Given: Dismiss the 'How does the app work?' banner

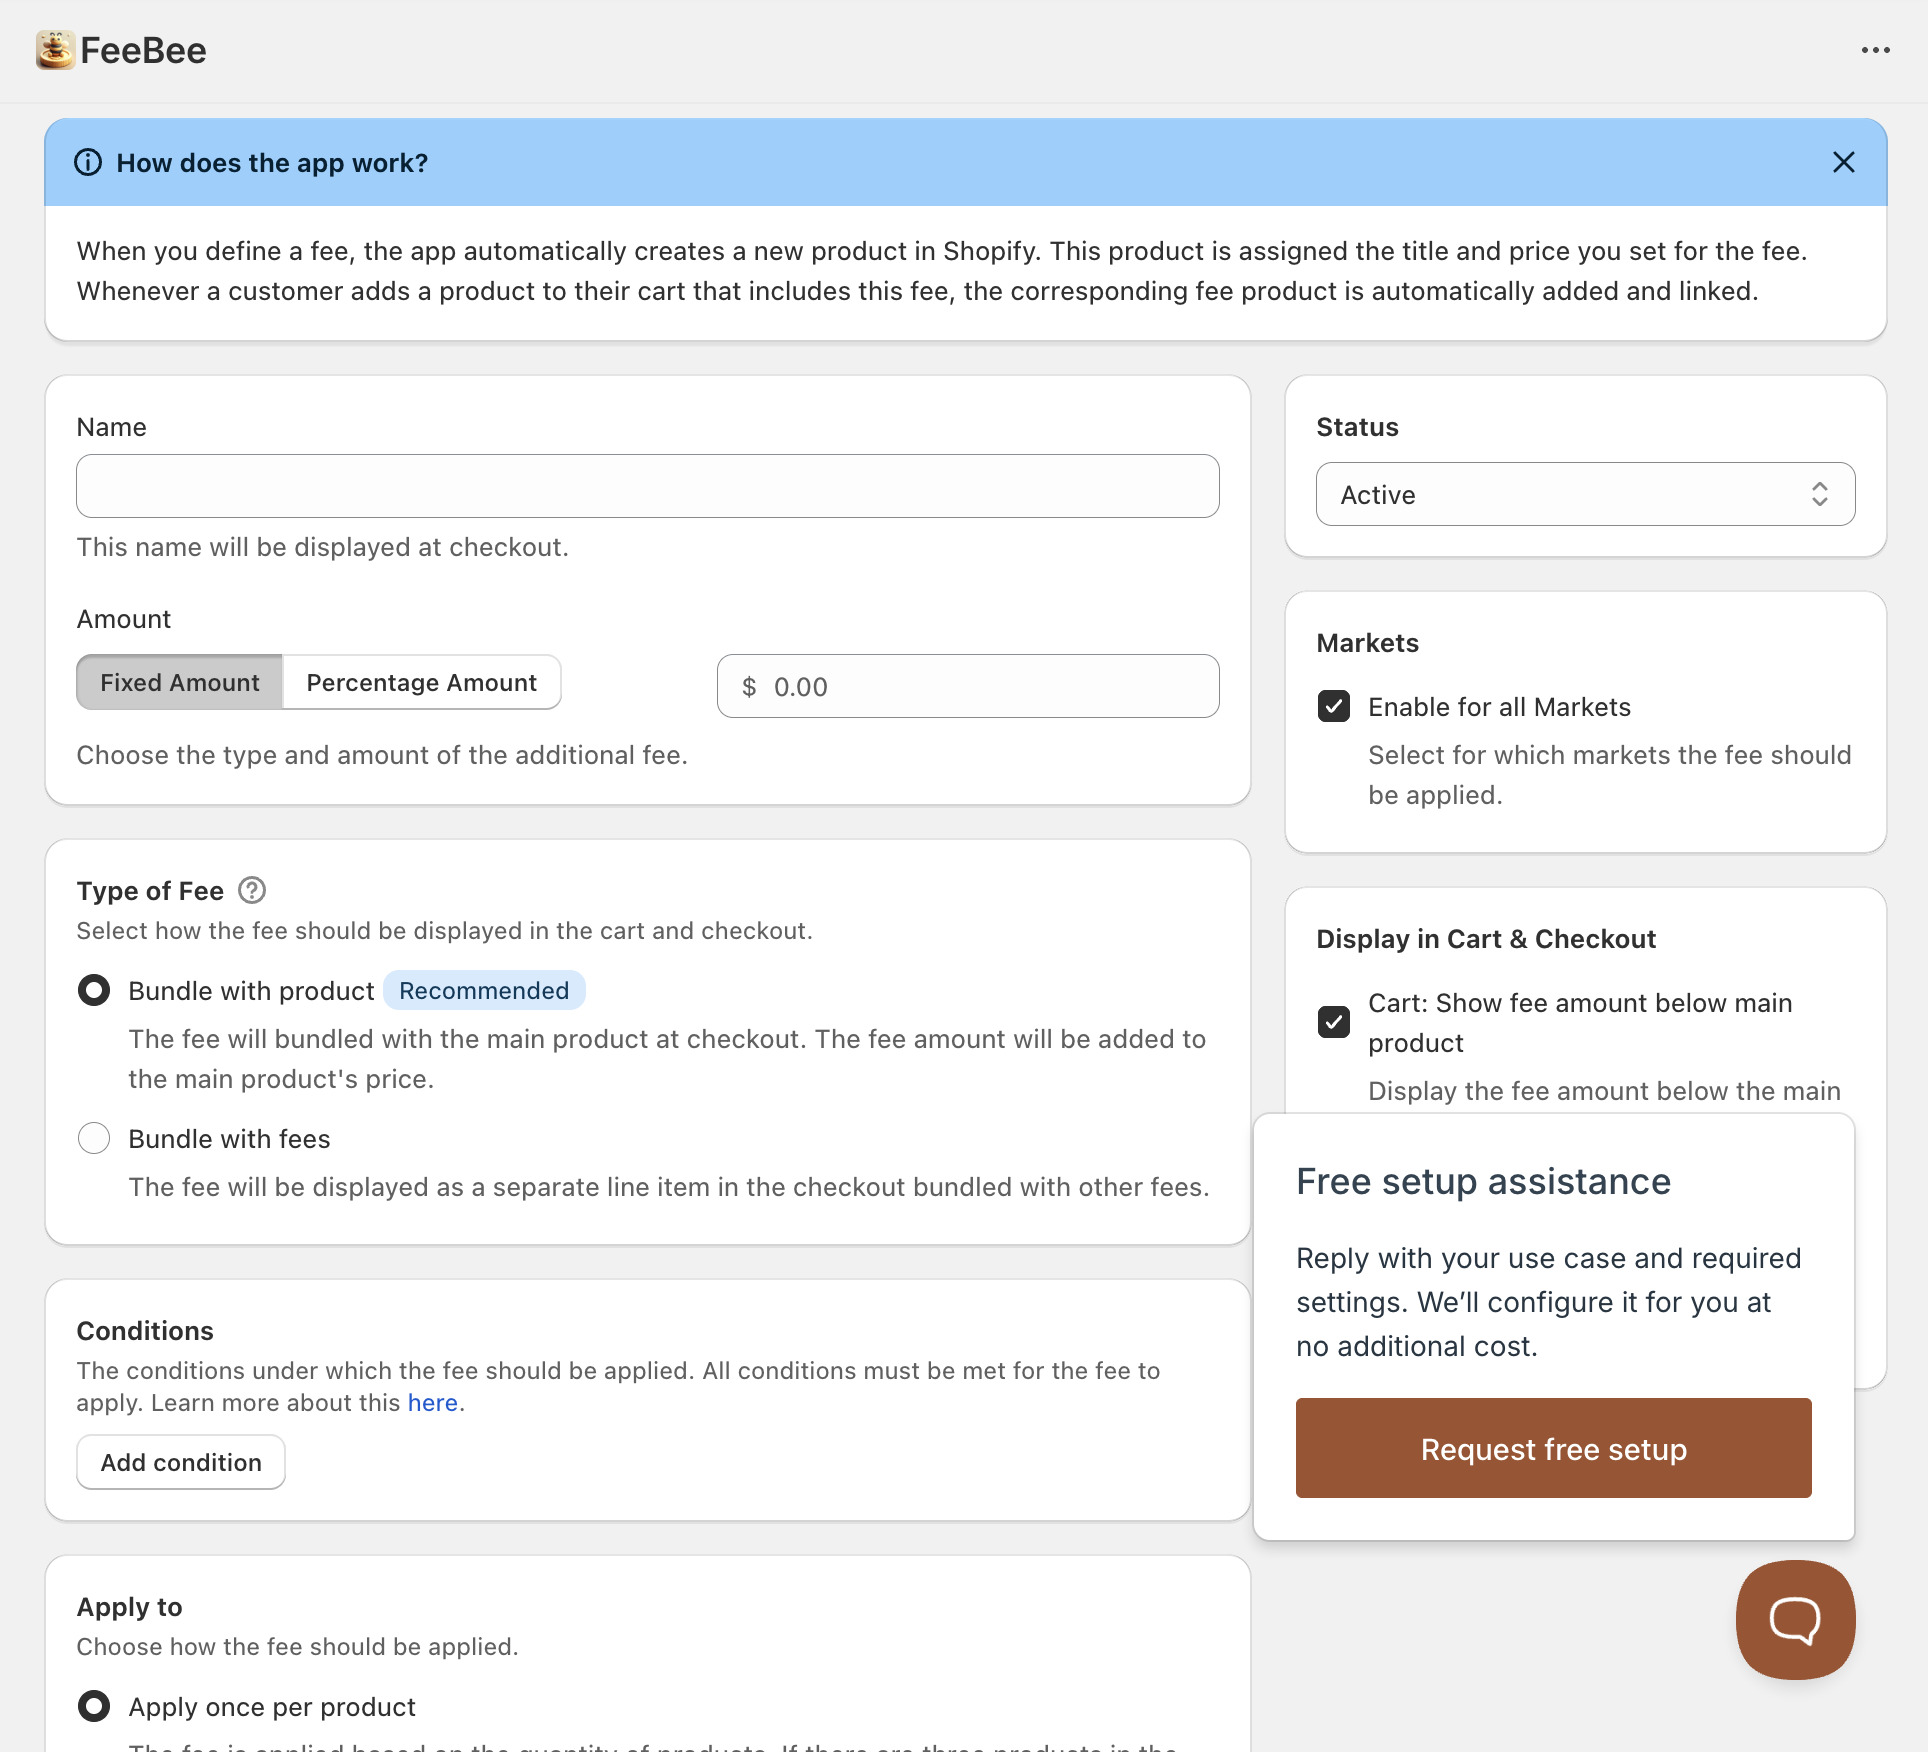Looking at the screenshot, I should coord(1844,162).
